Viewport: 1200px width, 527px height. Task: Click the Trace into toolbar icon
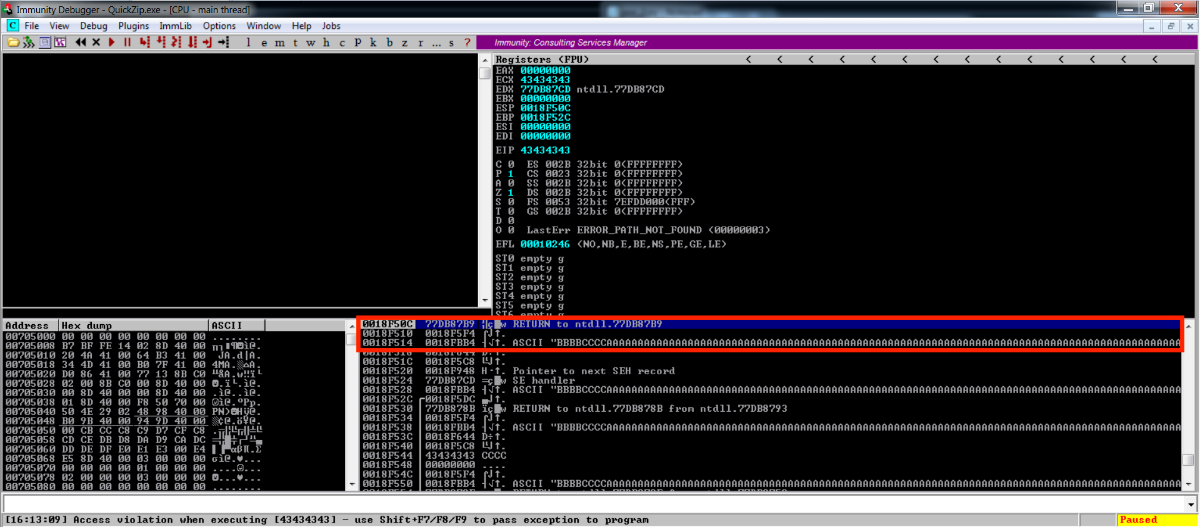click(176, 42)
